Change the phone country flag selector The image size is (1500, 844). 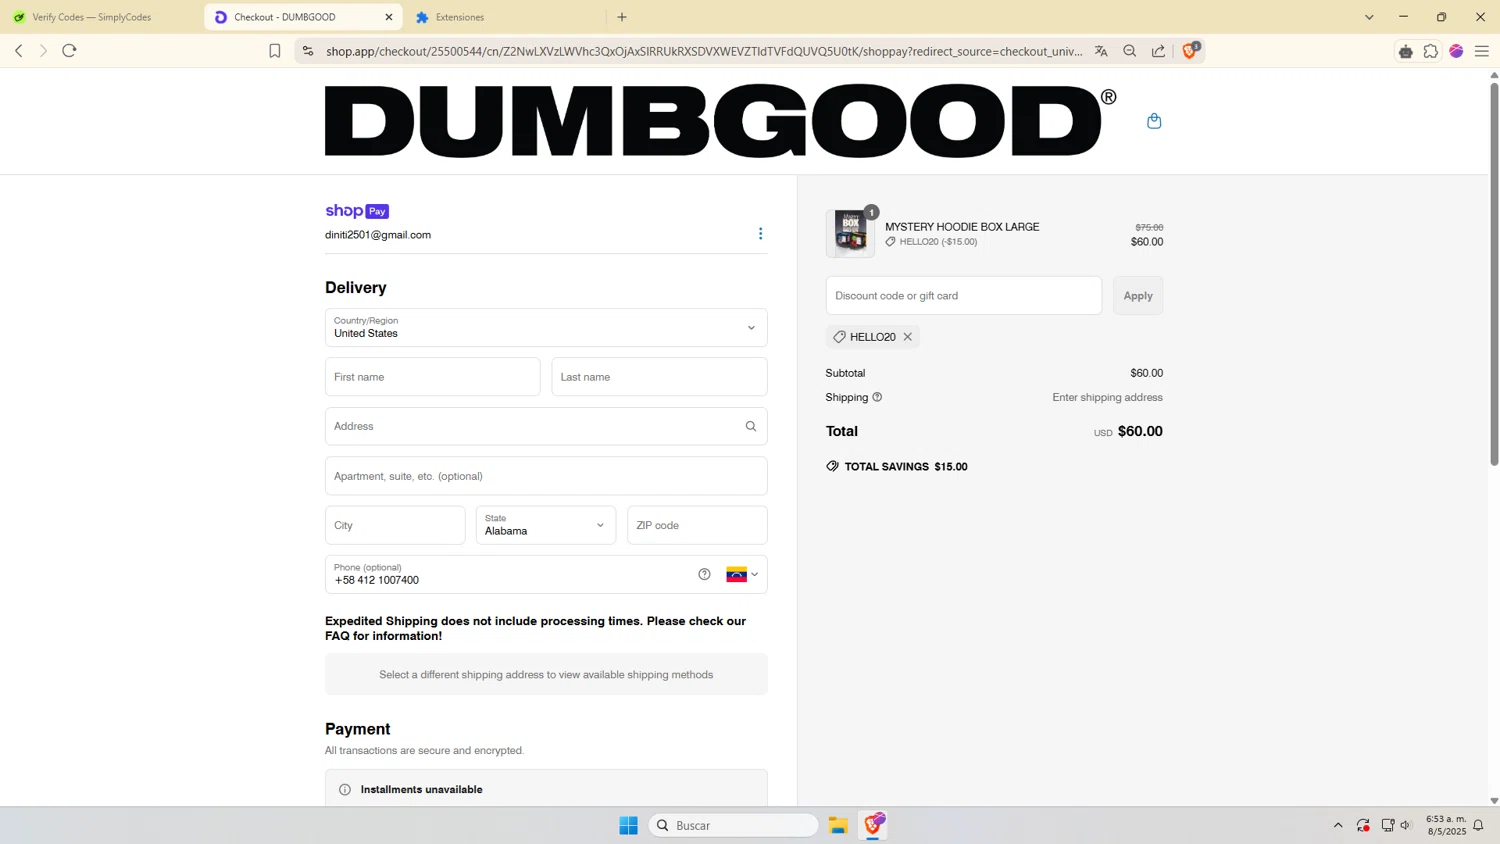coord(742,574)
